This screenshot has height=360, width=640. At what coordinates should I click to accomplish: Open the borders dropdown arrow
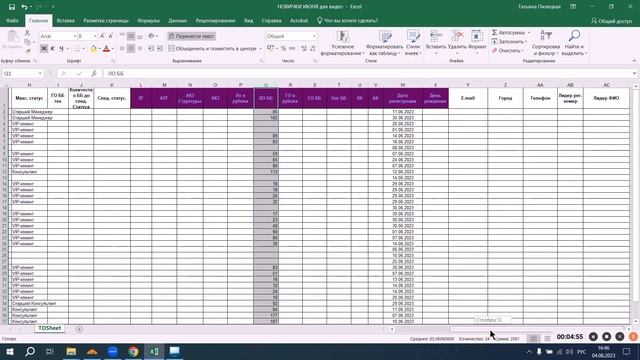point(84,49)
